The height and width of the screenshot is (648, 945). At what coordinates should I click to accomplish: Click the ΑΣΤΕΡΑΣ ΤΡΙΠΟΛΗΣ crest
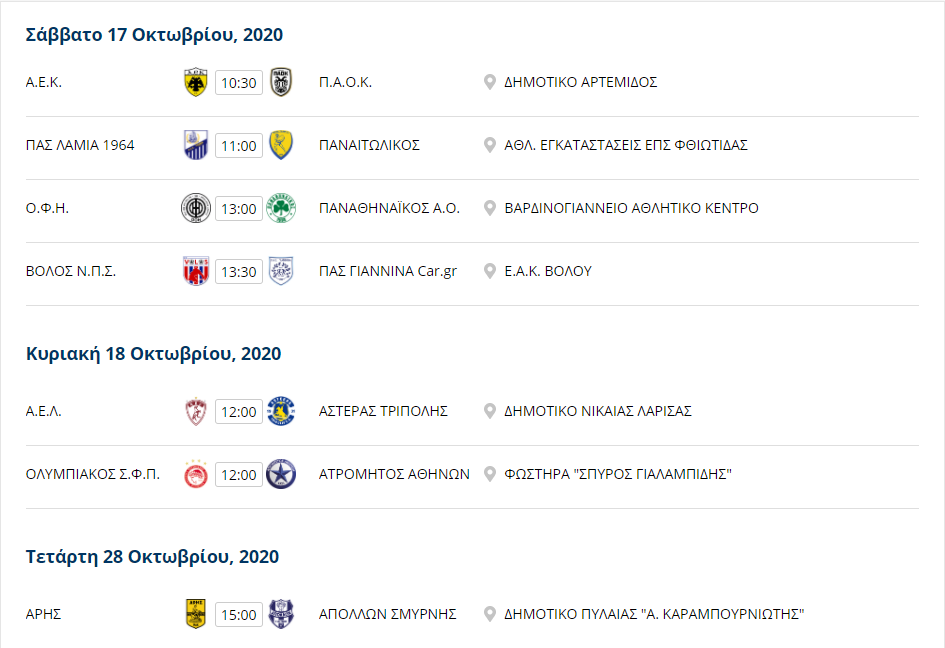coord(281,411)
